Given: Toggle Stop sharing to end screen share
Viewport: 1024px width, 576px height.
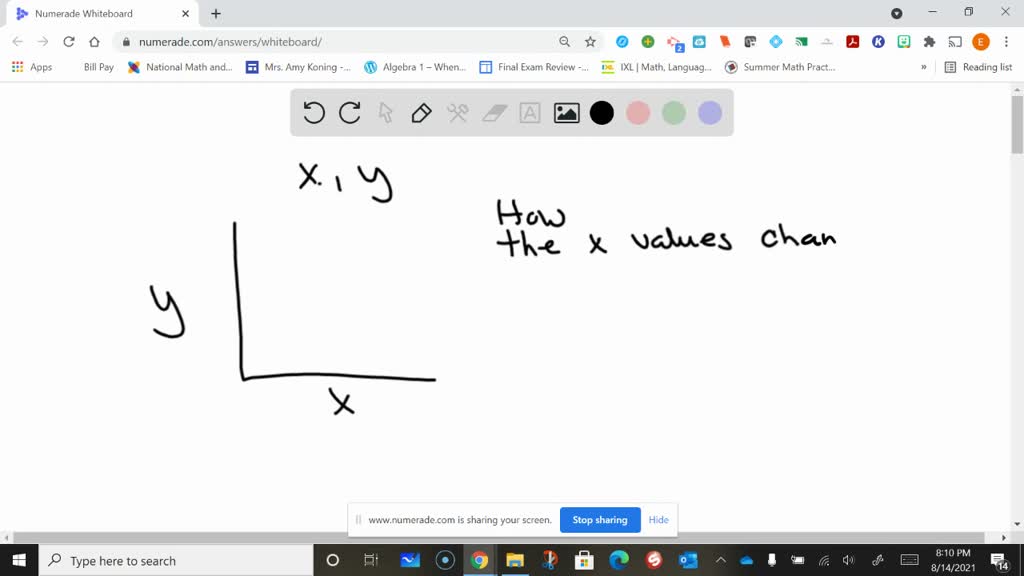Looking at the screenshot, I should (600, 520).
